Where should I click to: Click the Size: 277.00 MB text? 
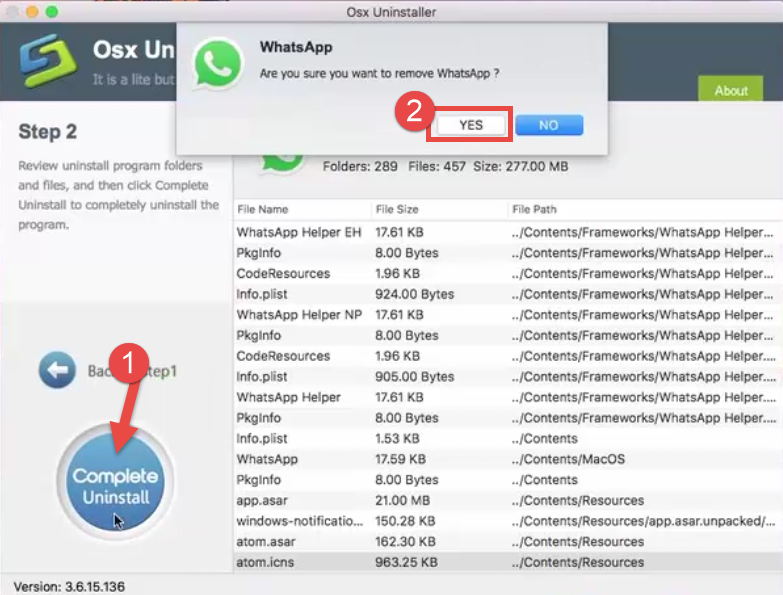coord(520,166)
